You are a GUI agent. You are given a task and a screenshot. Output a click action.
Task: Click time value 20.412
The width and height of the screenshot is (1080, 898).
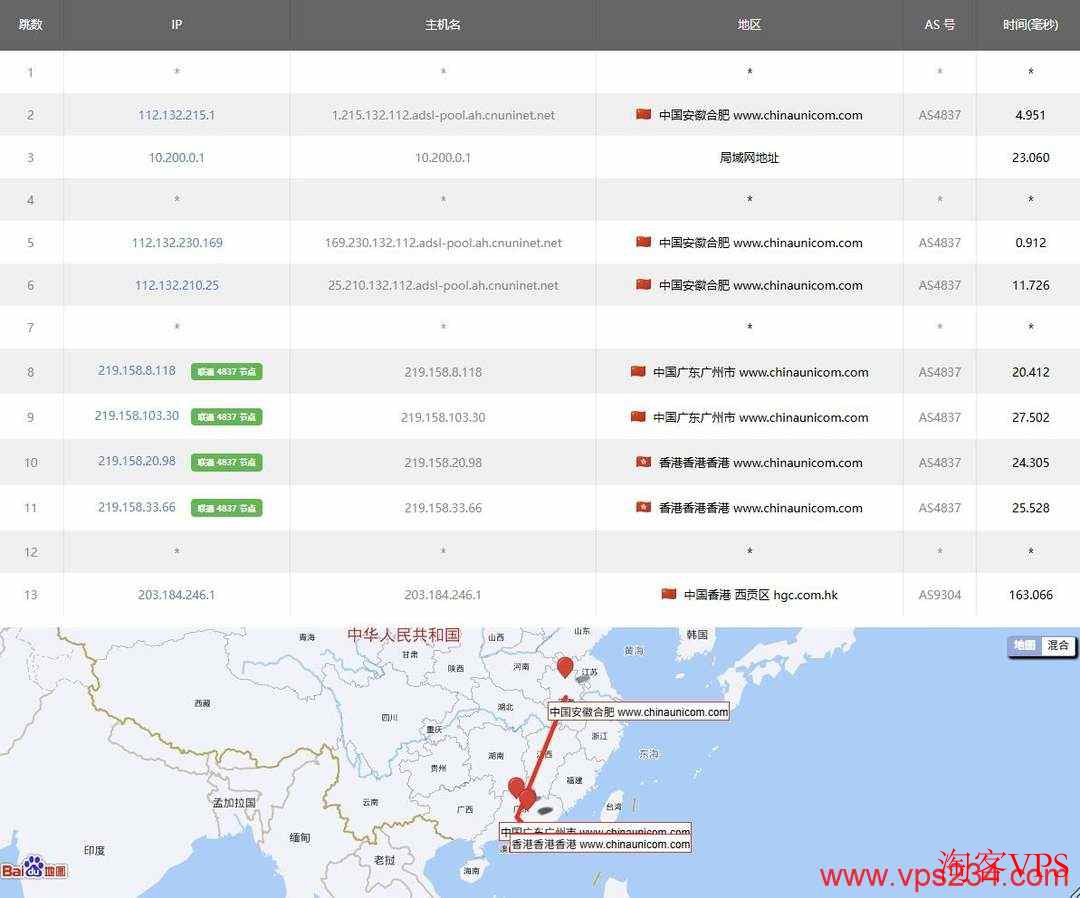pos(1030,372)
